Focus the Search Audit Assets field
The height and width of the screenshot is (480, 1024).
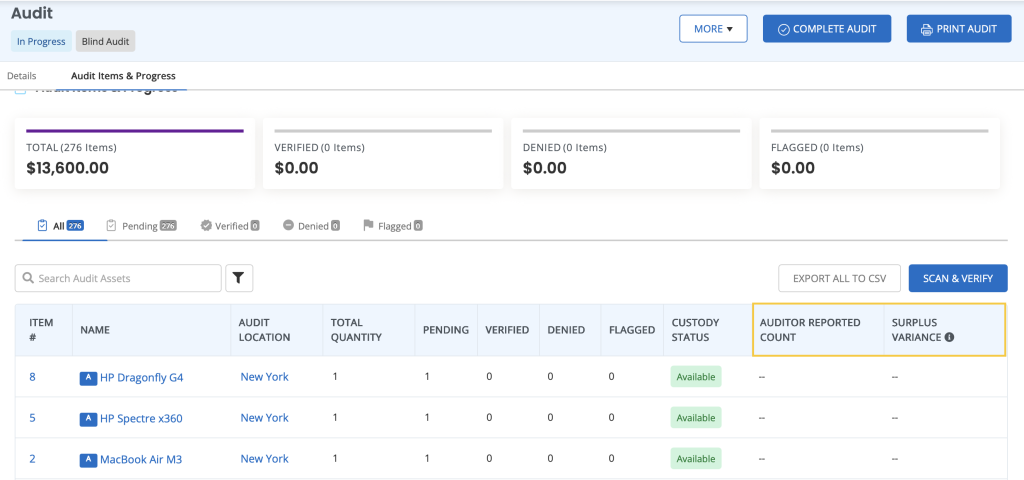tap(118, 278)
